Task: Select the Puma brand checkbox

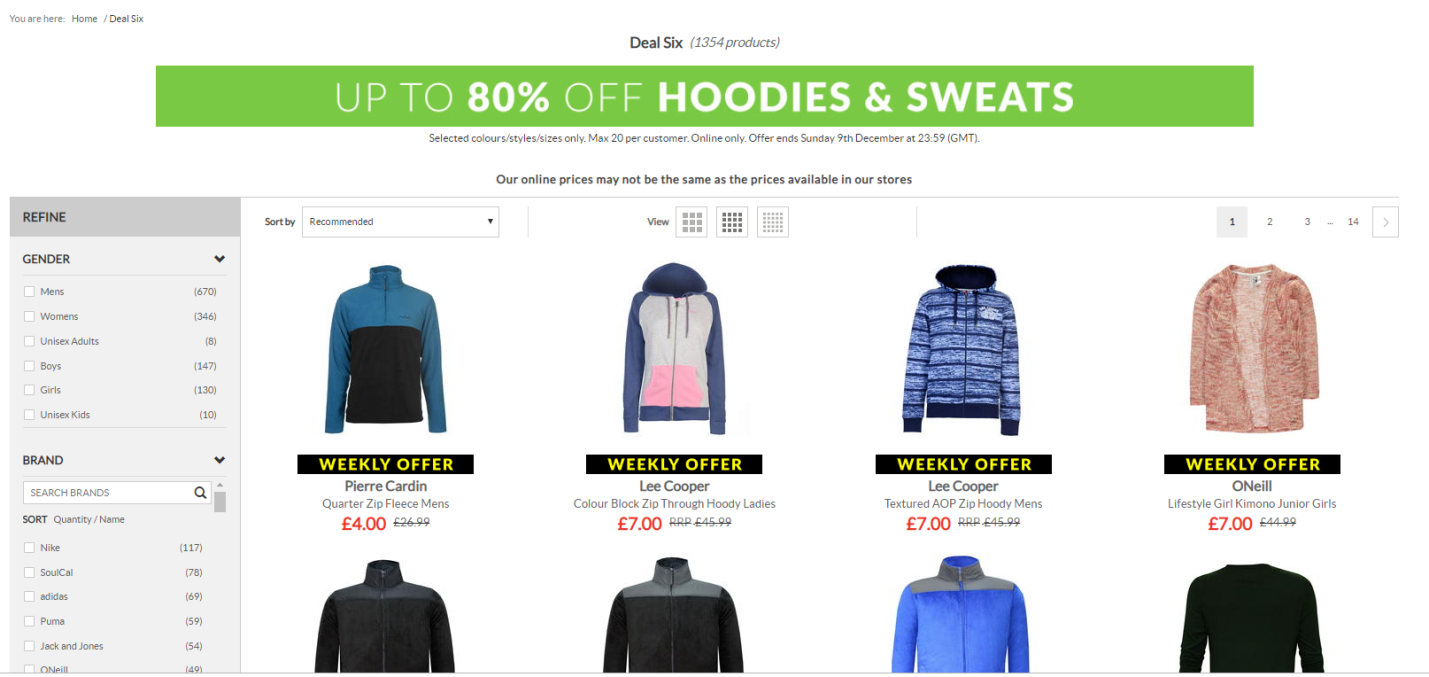Action: tap(30, 621)
